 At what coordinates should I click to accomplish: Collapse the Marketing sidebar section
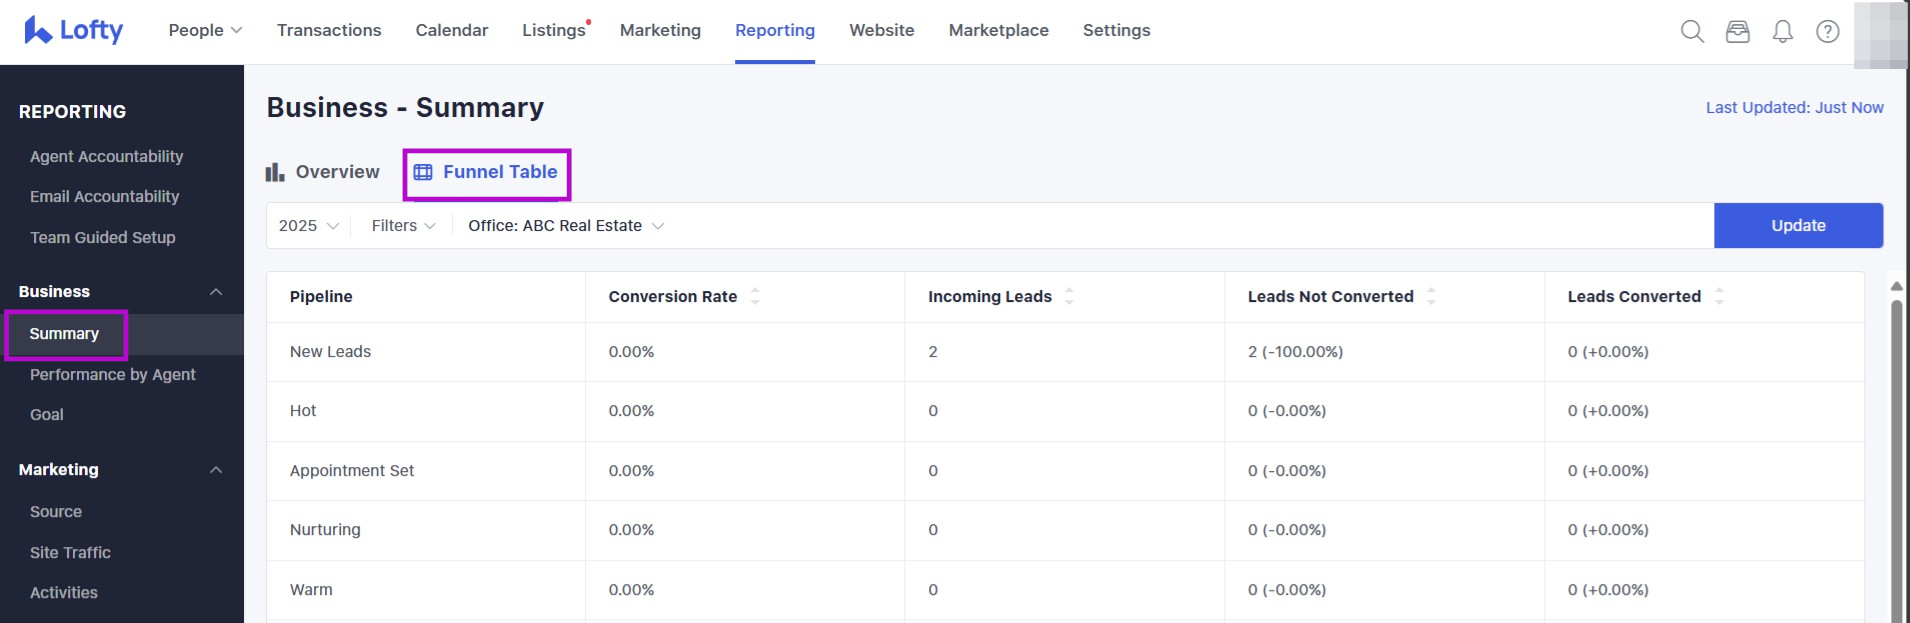click(x=215, y=470)
